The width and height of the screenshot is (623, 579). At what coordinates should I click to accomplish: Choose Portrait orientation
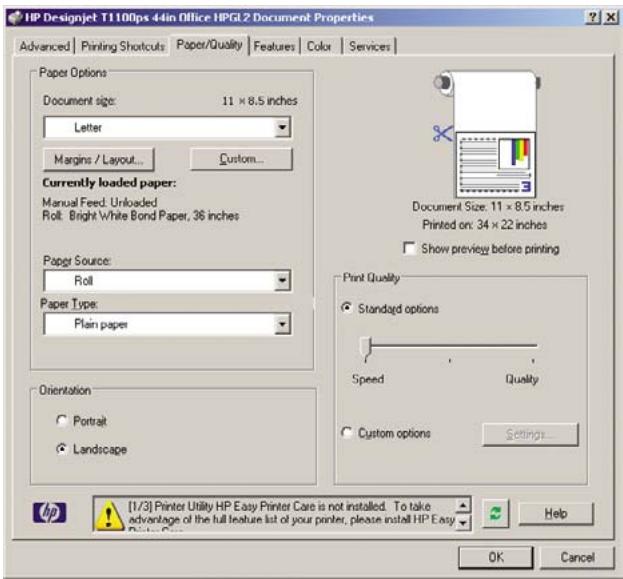coord(62,420)
